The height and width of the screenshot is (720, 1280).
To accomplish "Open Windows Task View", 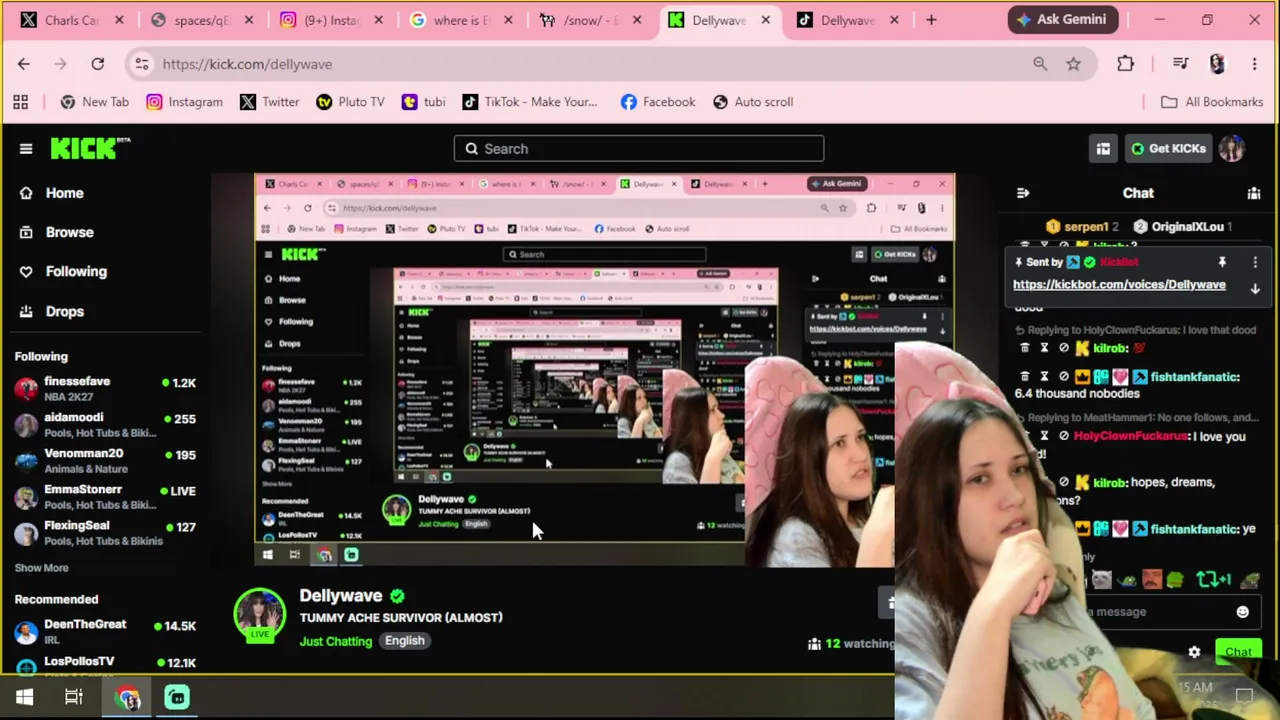I will 74,697.
